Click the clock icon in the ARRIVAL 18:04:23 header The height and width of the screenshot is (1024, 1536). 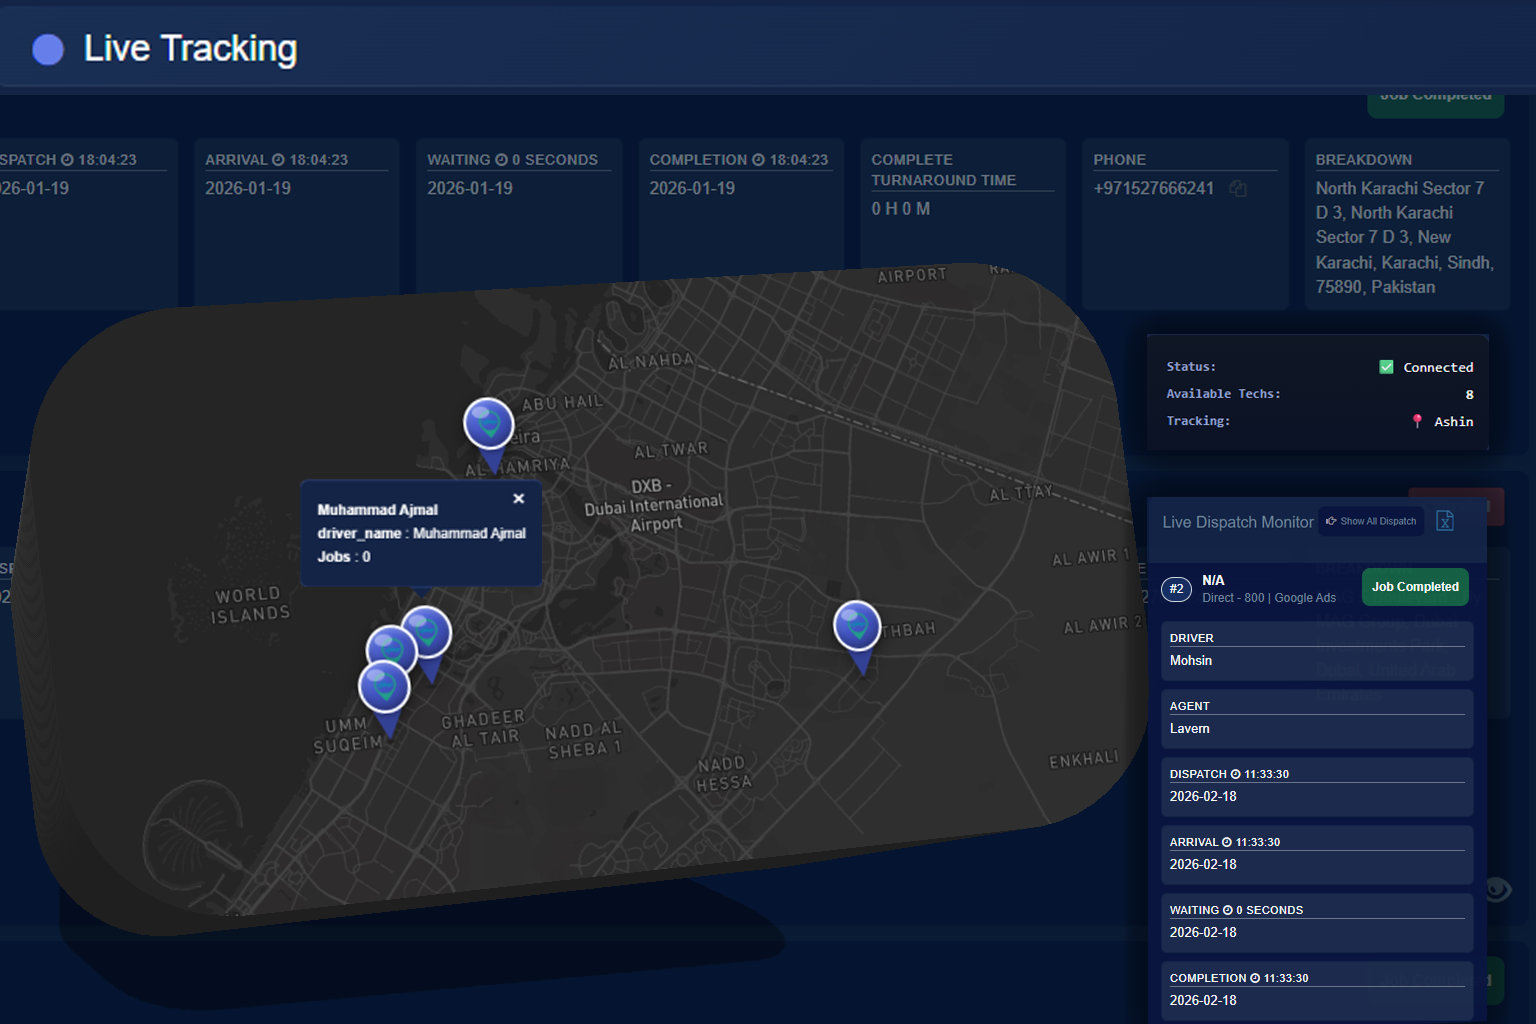click(276, 159)
